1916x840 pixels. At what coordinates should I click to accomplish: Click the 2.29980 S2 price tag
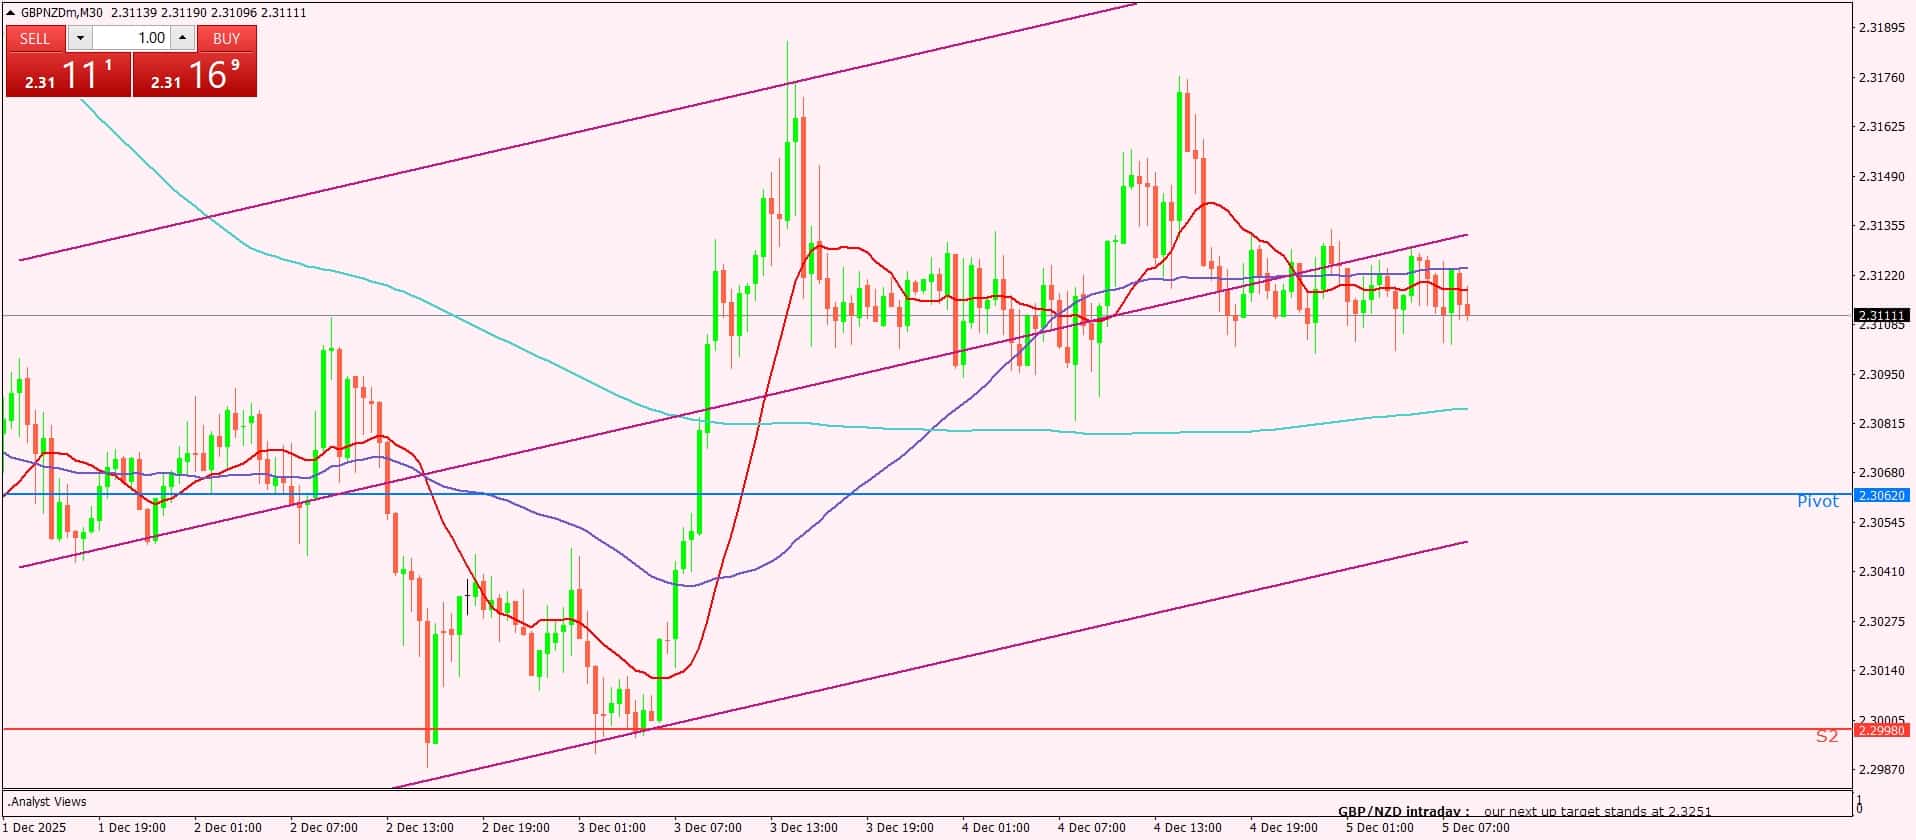click(x=1881, y=731)
